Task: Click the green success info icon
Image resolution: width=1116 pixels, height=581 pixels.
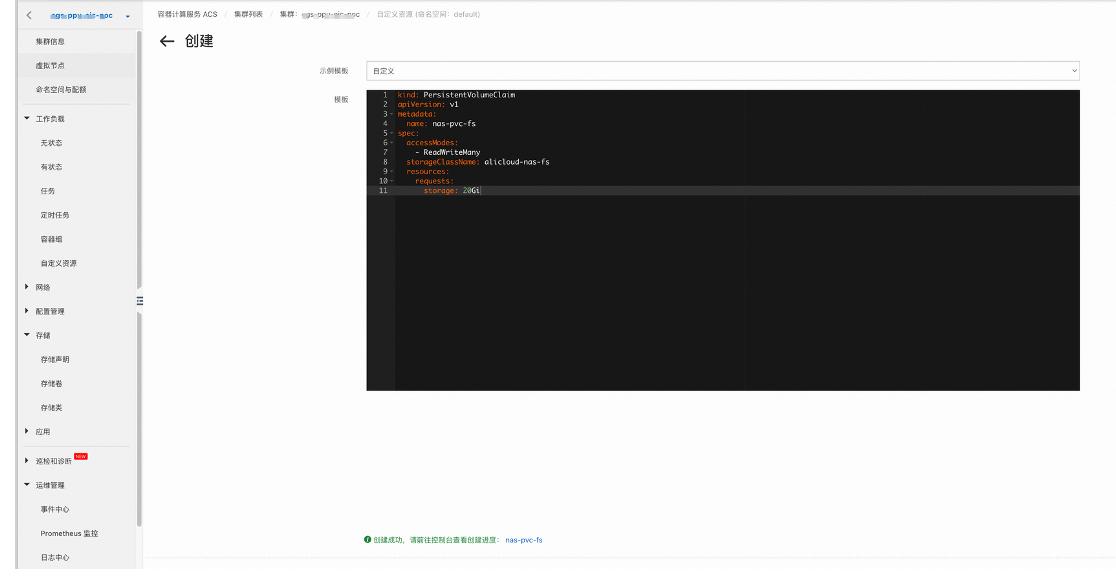Action: [367, 540]
